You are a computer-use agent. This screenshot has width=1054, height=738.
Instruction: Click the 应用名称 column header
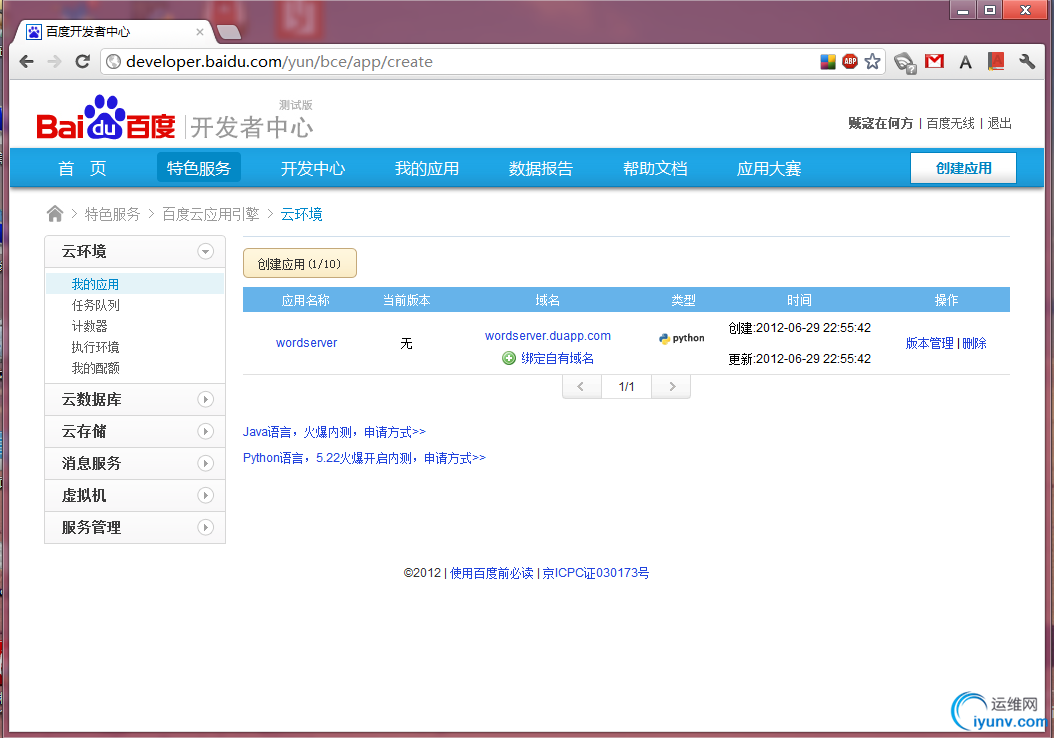306,300
